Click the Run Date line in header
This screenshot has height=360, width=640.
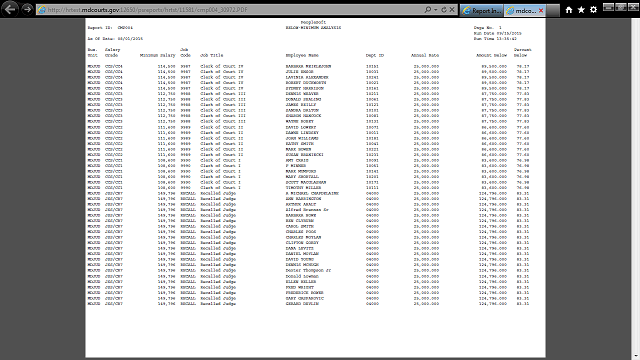[498, 33]
